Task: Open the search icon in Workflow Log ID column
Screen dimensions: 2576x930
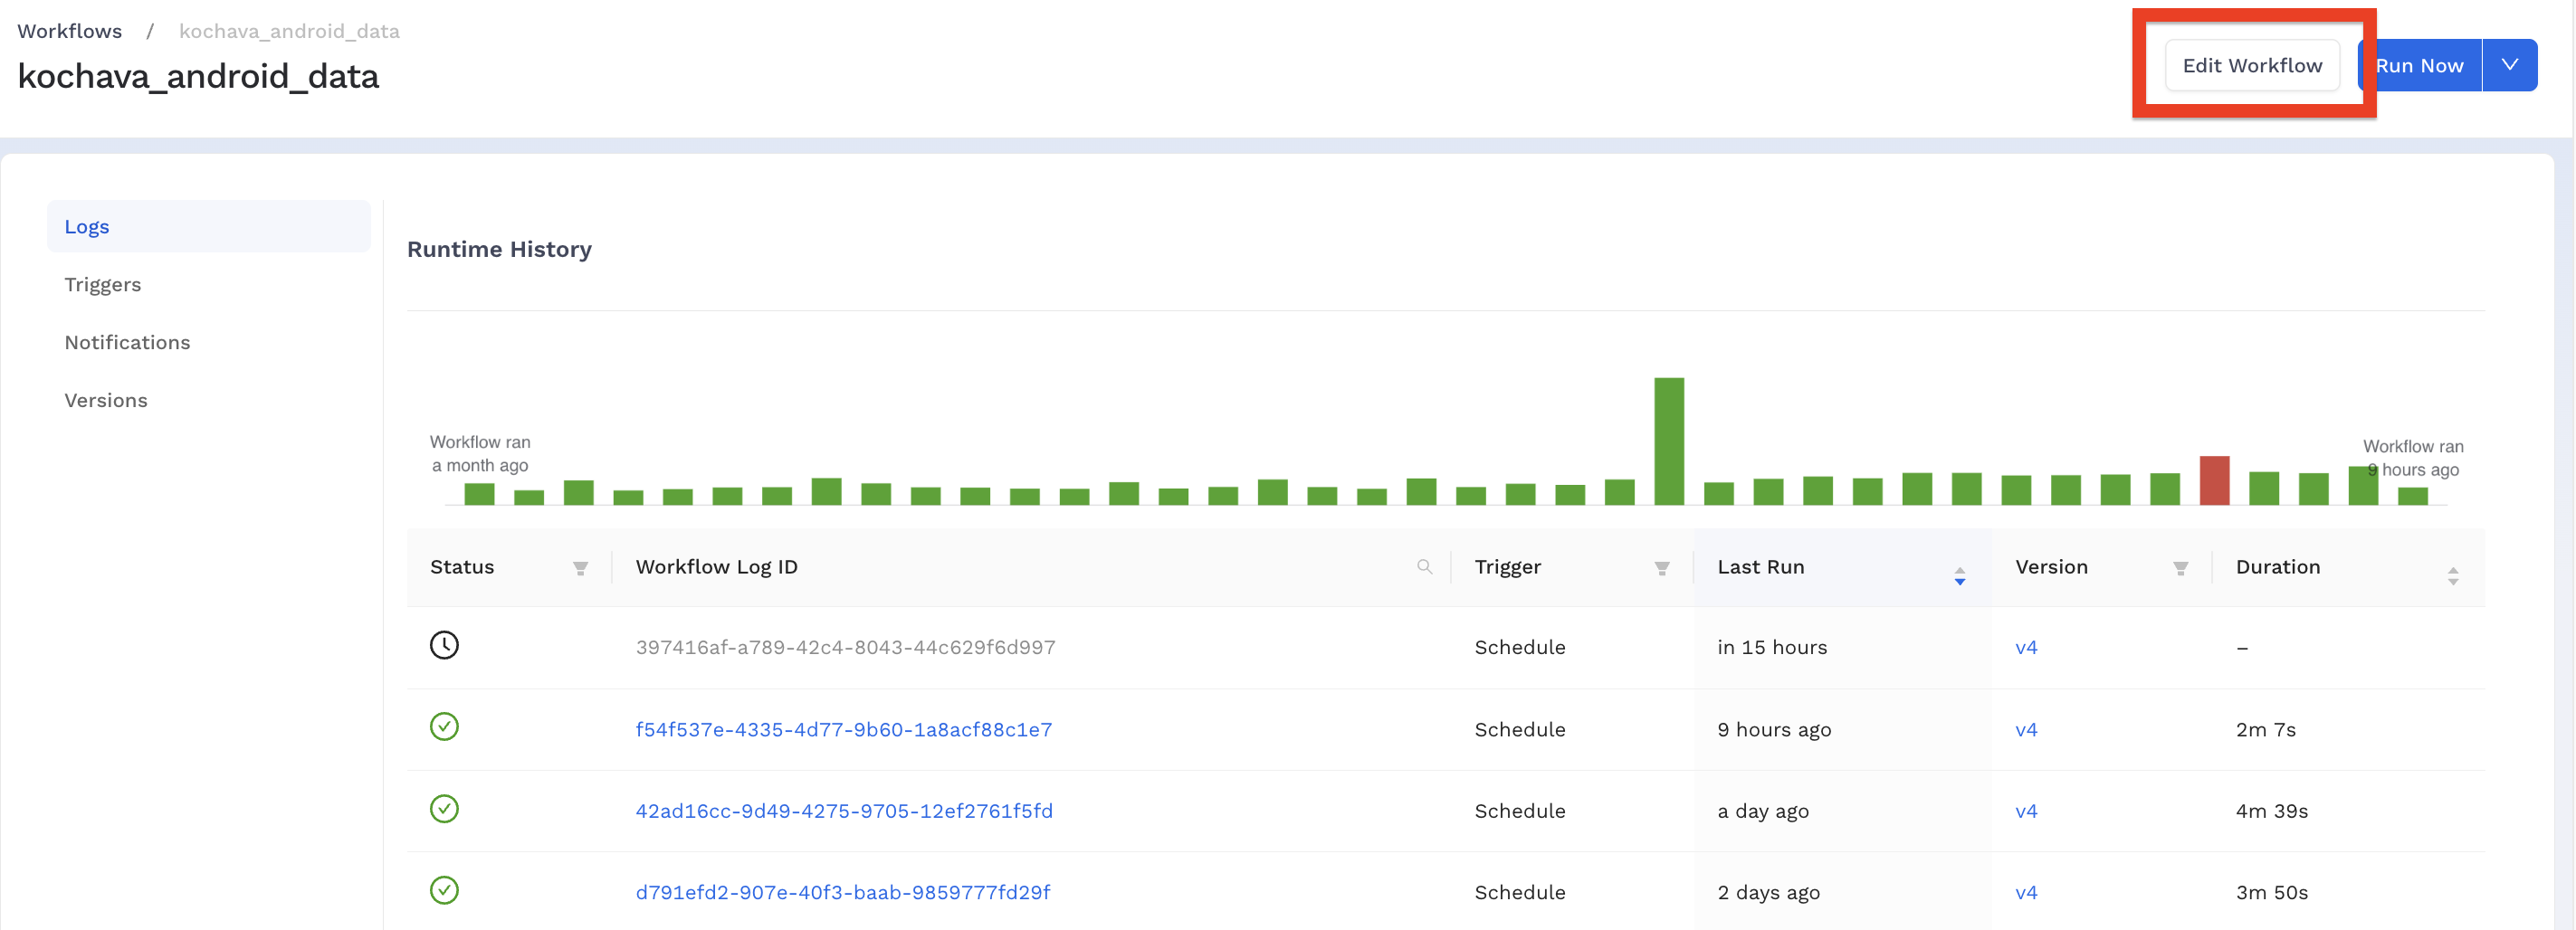Action: [1426, 568]
